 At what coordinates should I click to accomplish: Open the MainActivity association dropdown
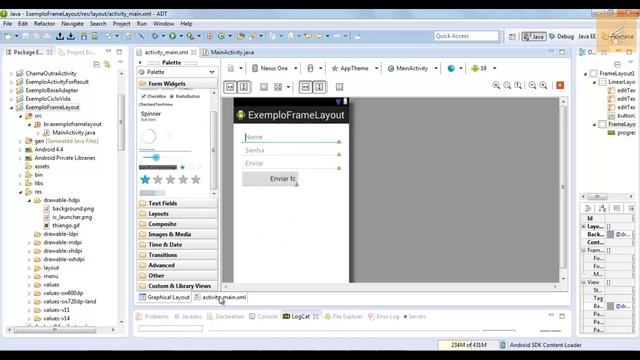pyautogui.click(x=412, y=68)
